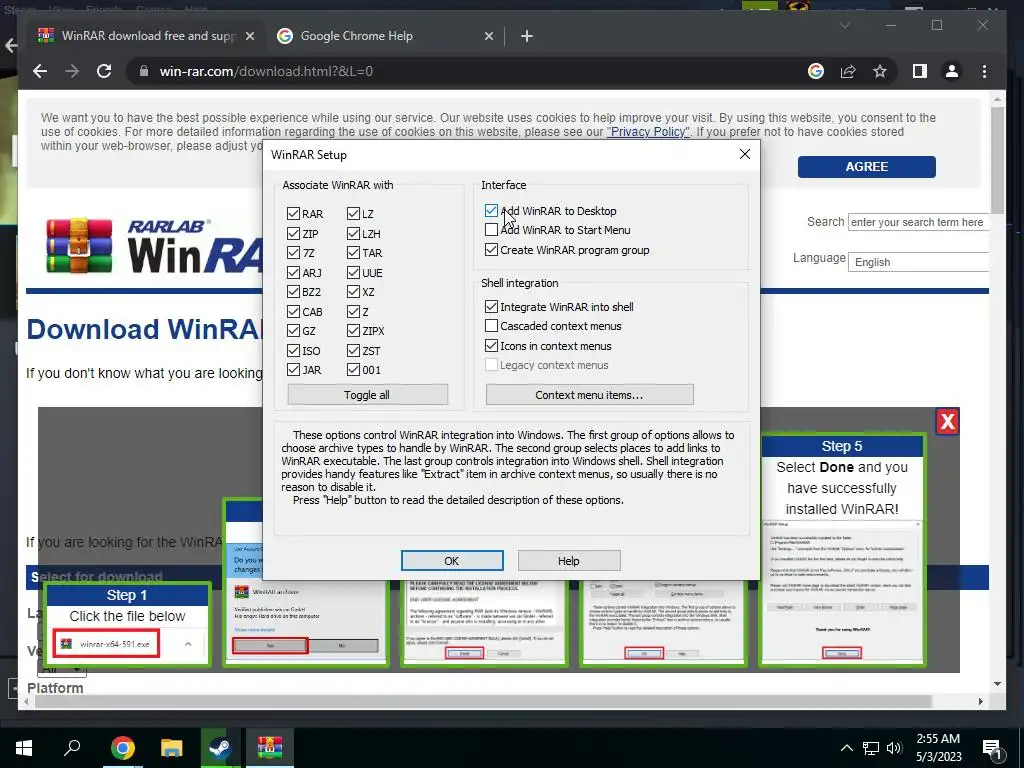Toggle the CAB association checkbox
The image size is (1024, 768).
[x=293, y=312]
